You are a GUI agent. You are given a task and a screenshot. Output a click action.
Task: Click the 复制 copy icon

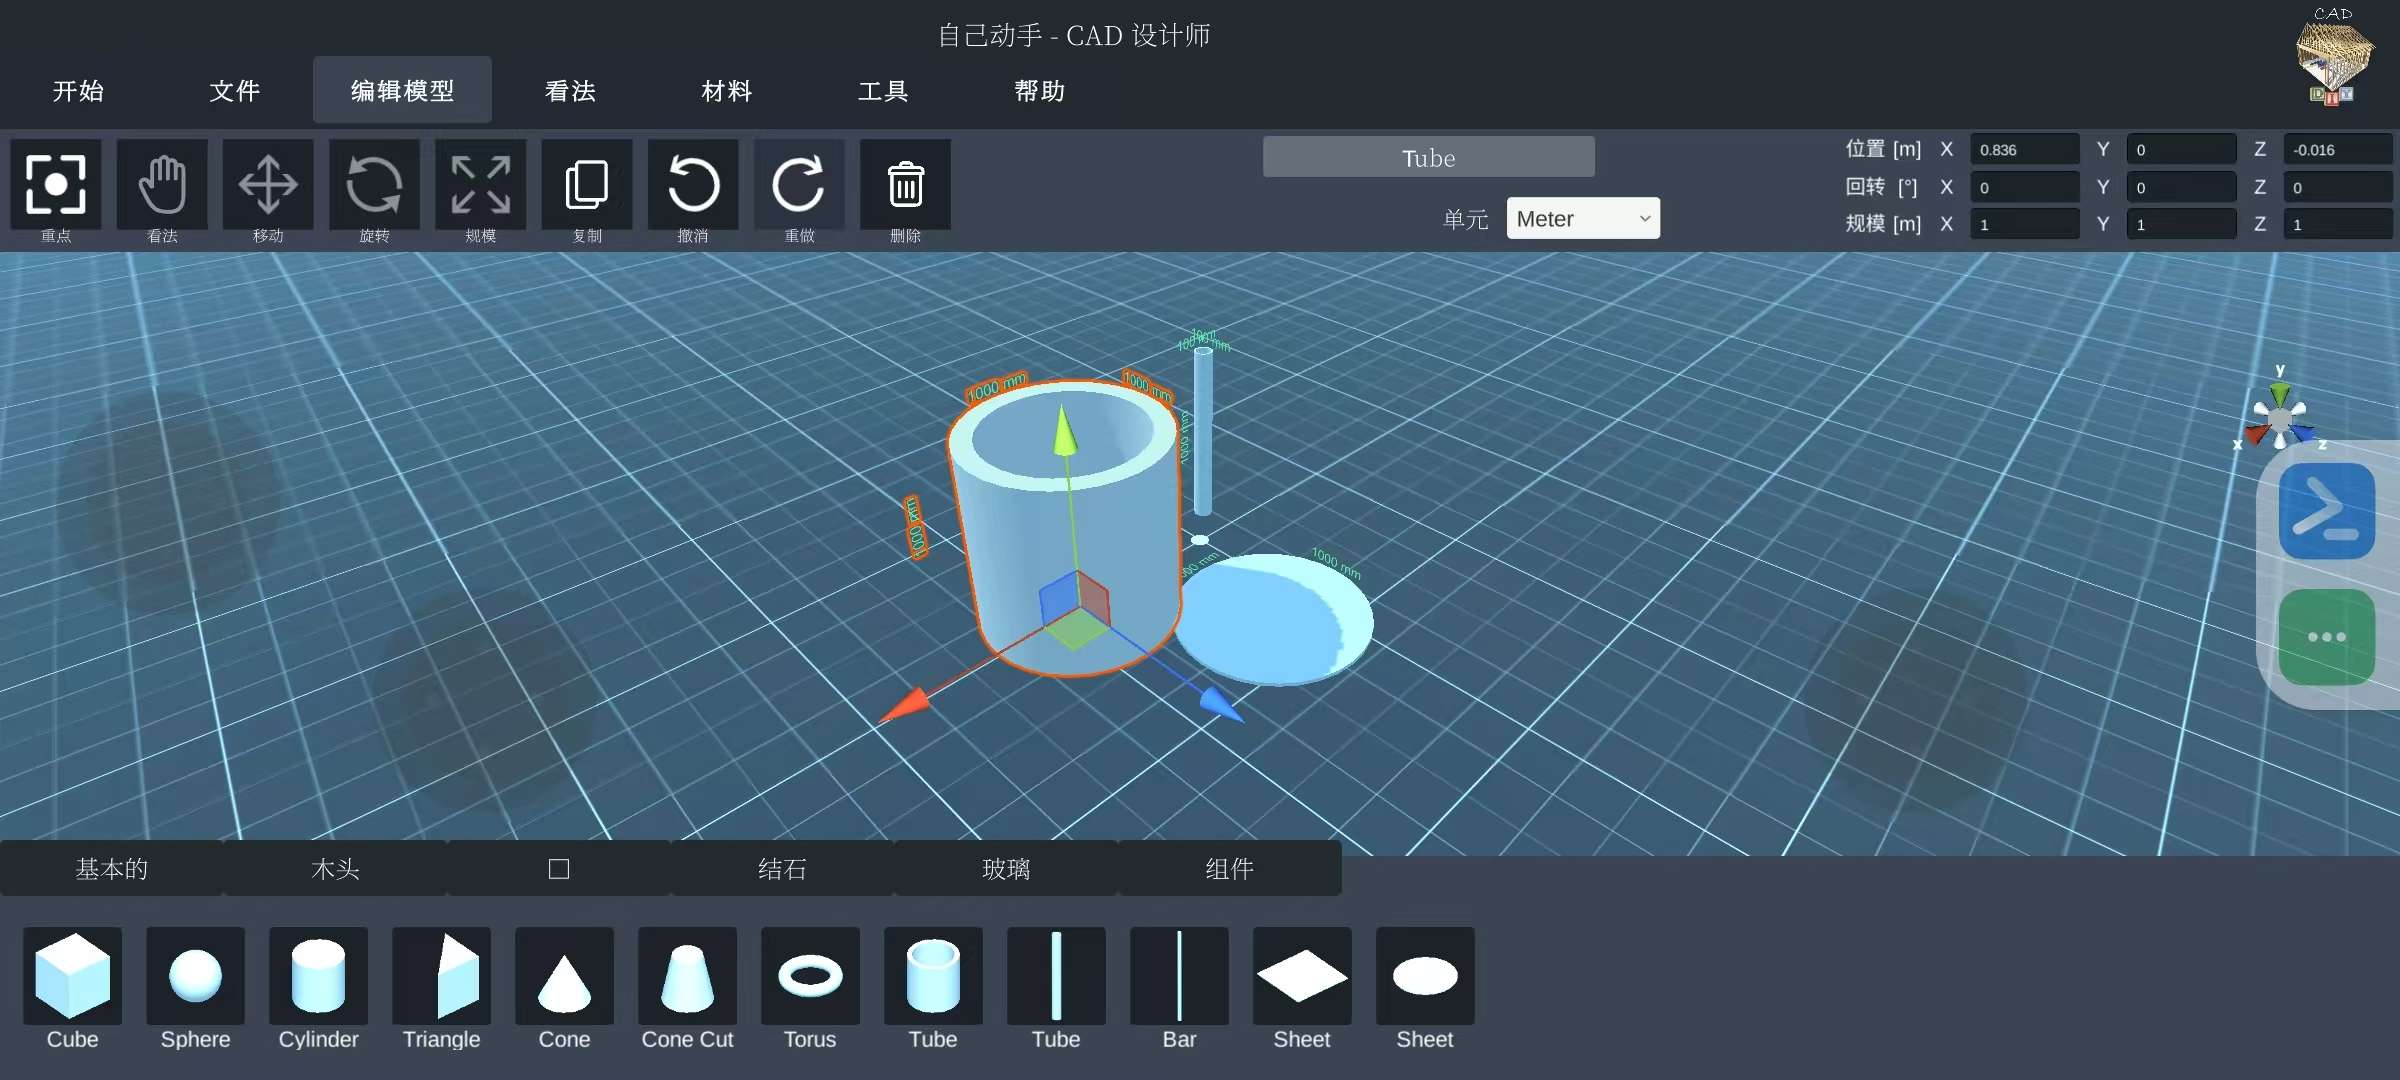tap(587, 184)
